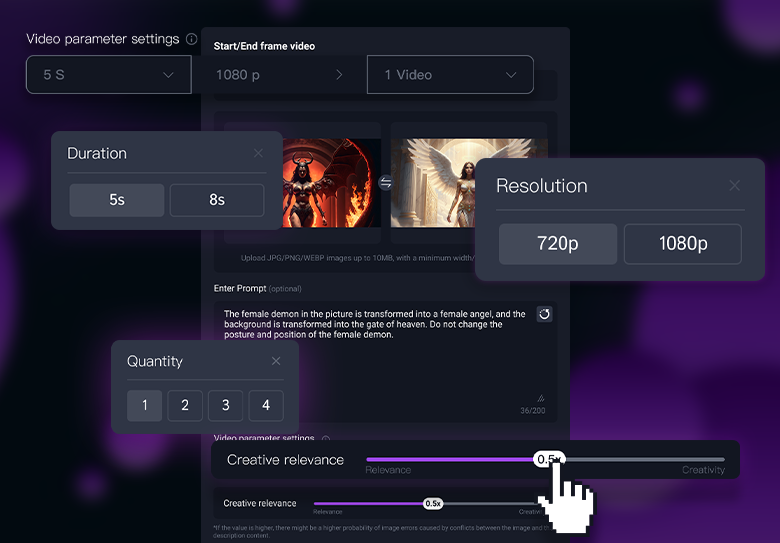Open the 5 S duration dropdown

[108, 75]
